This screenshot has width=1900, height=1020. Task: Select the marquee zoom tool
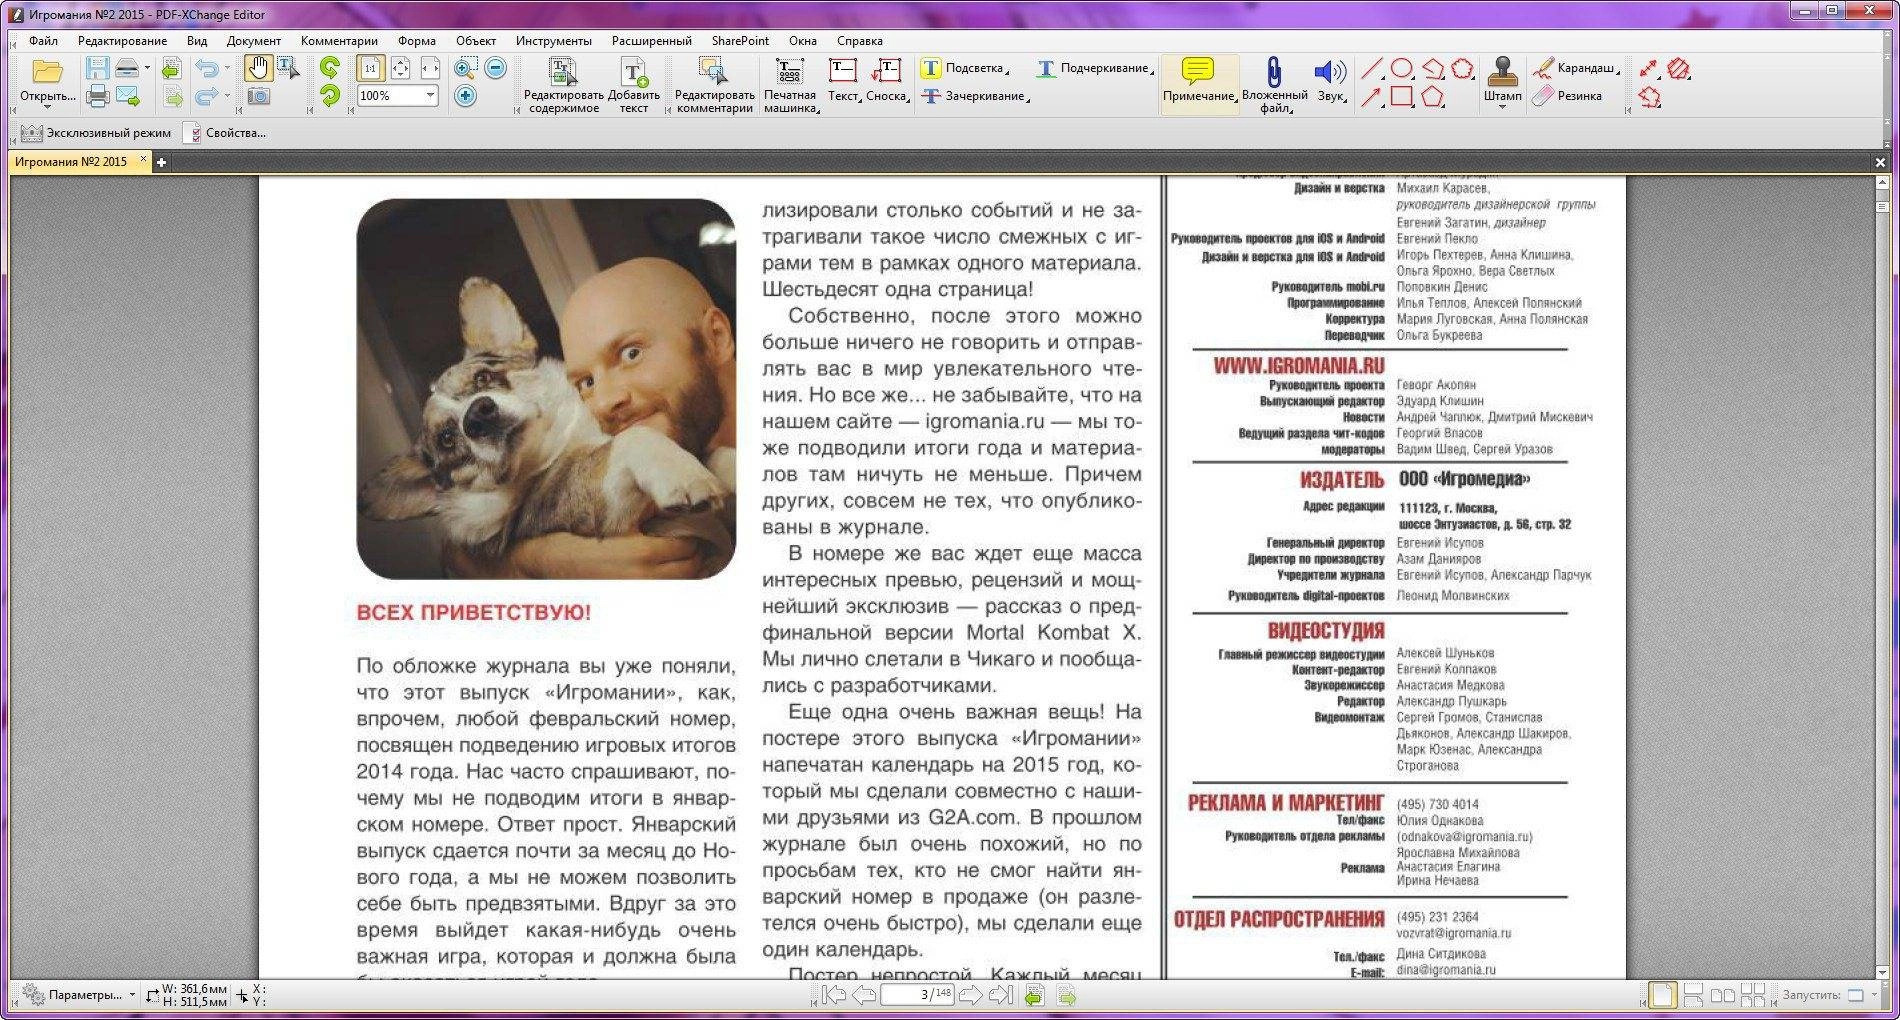[x=465, y=68]
